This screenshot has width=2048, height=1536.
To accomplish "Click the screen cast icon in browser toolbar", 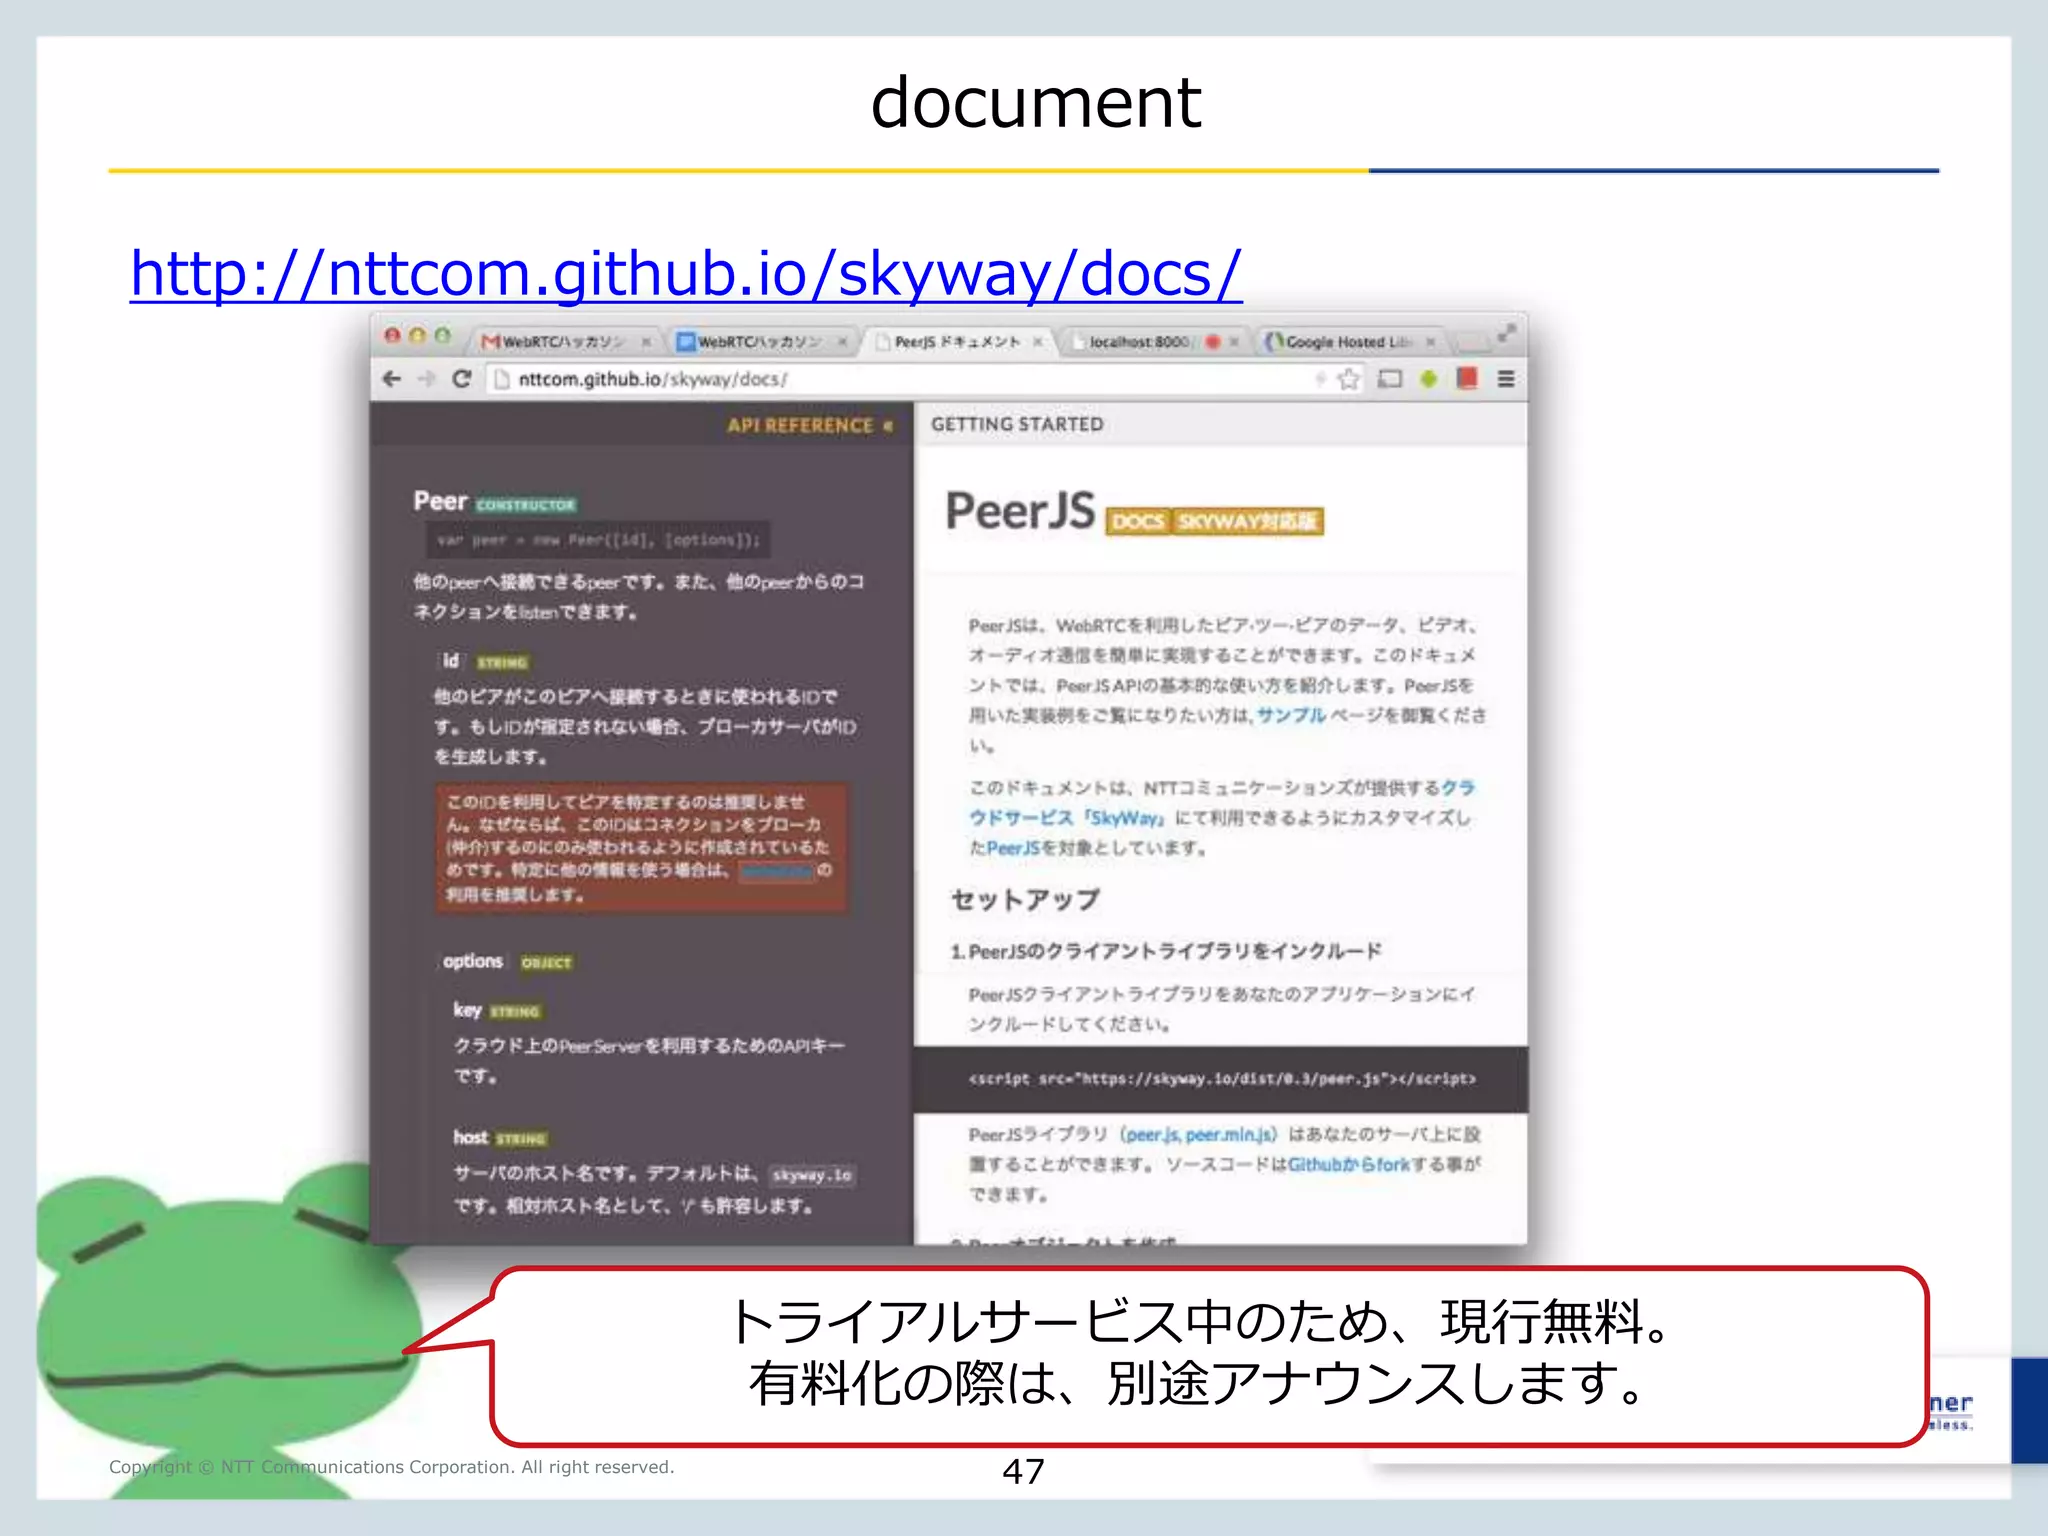I will (1390, 379).
